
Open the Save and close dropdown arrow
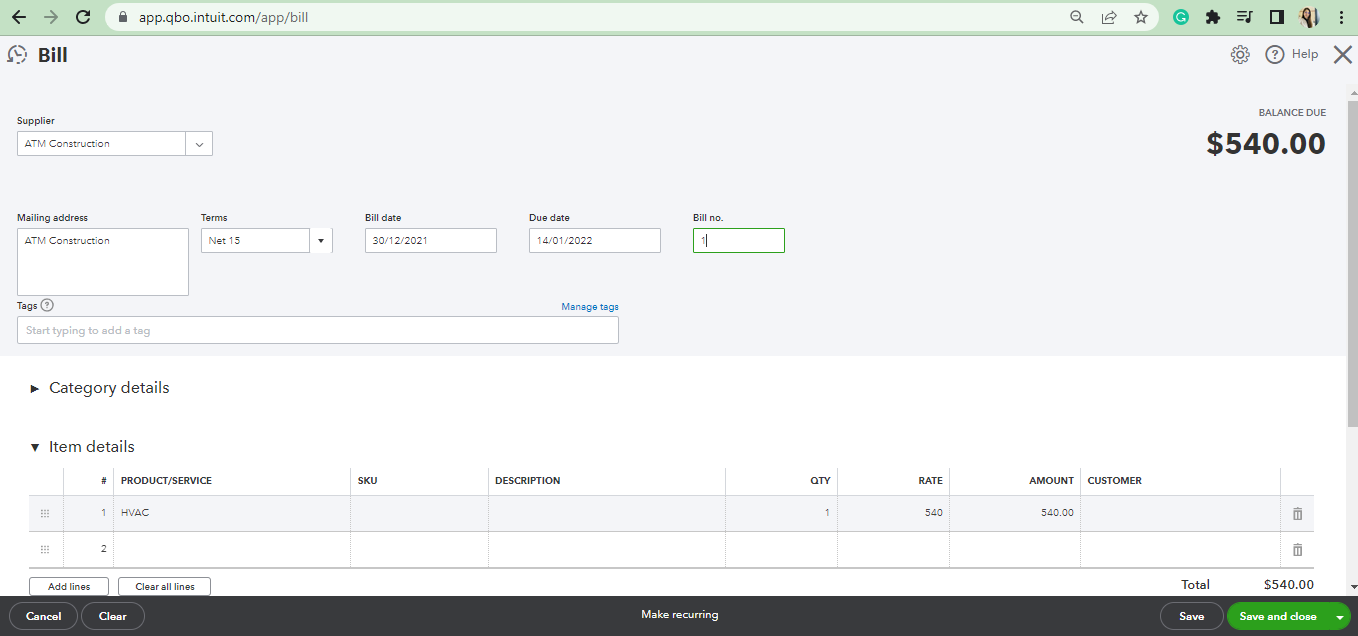pos(1340,617)
